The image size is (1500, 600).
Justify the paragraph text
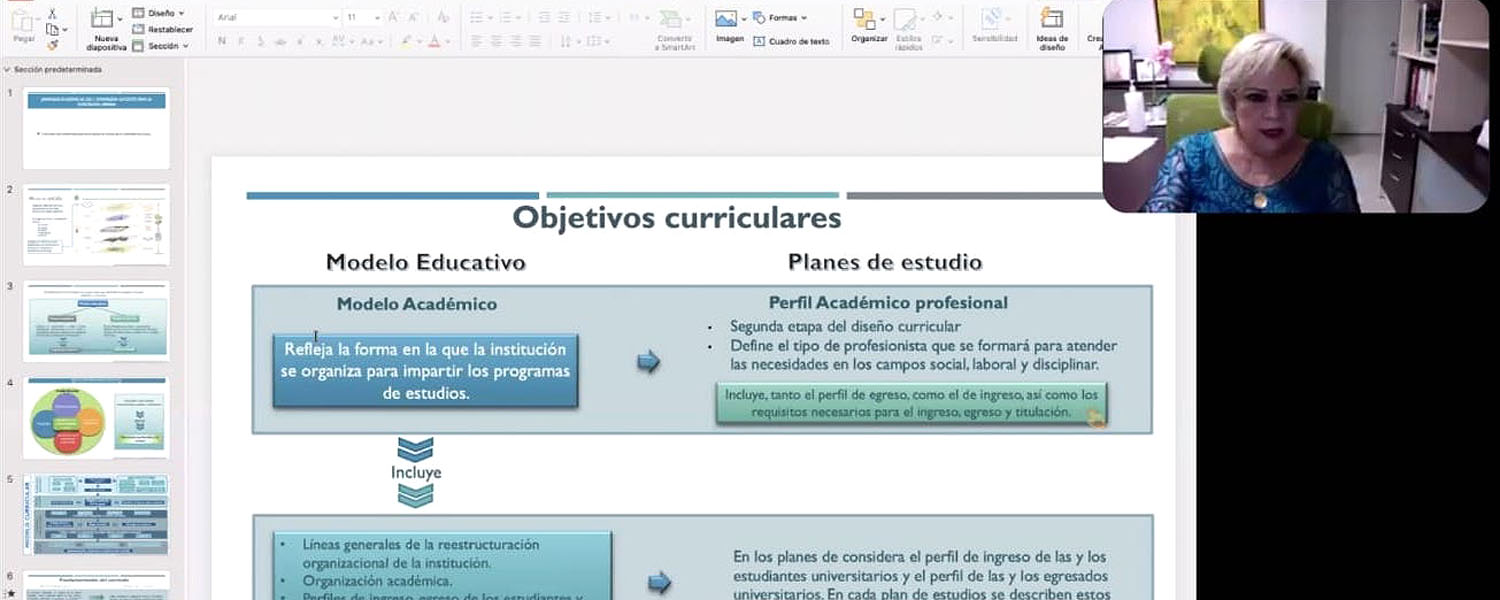pos(533,41)
